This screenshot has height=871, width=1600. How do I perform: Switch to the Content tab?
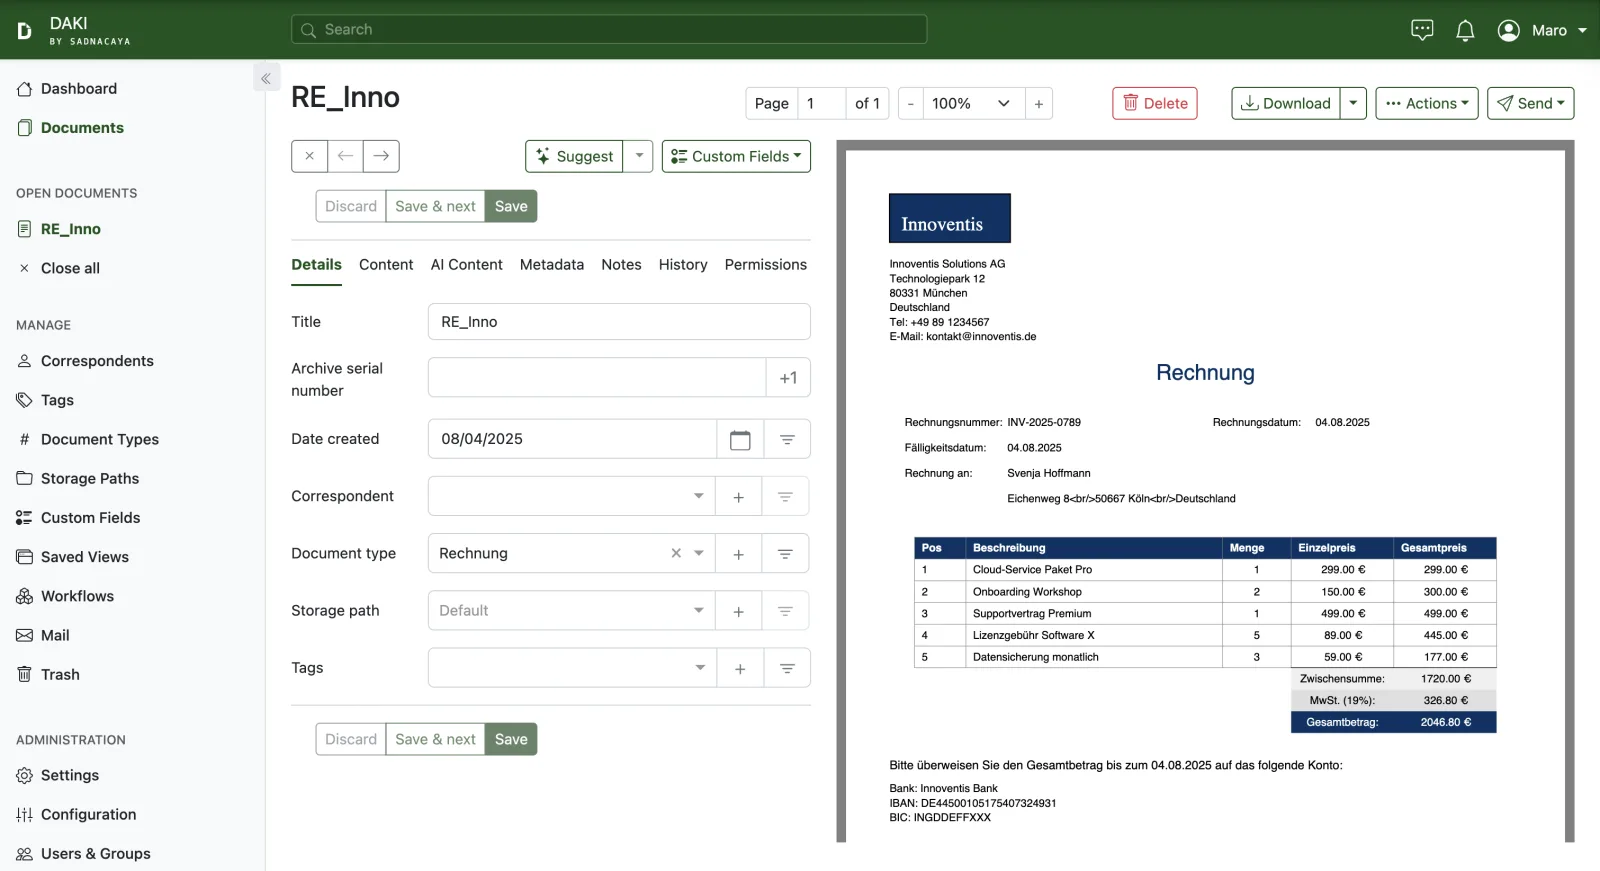386,264
